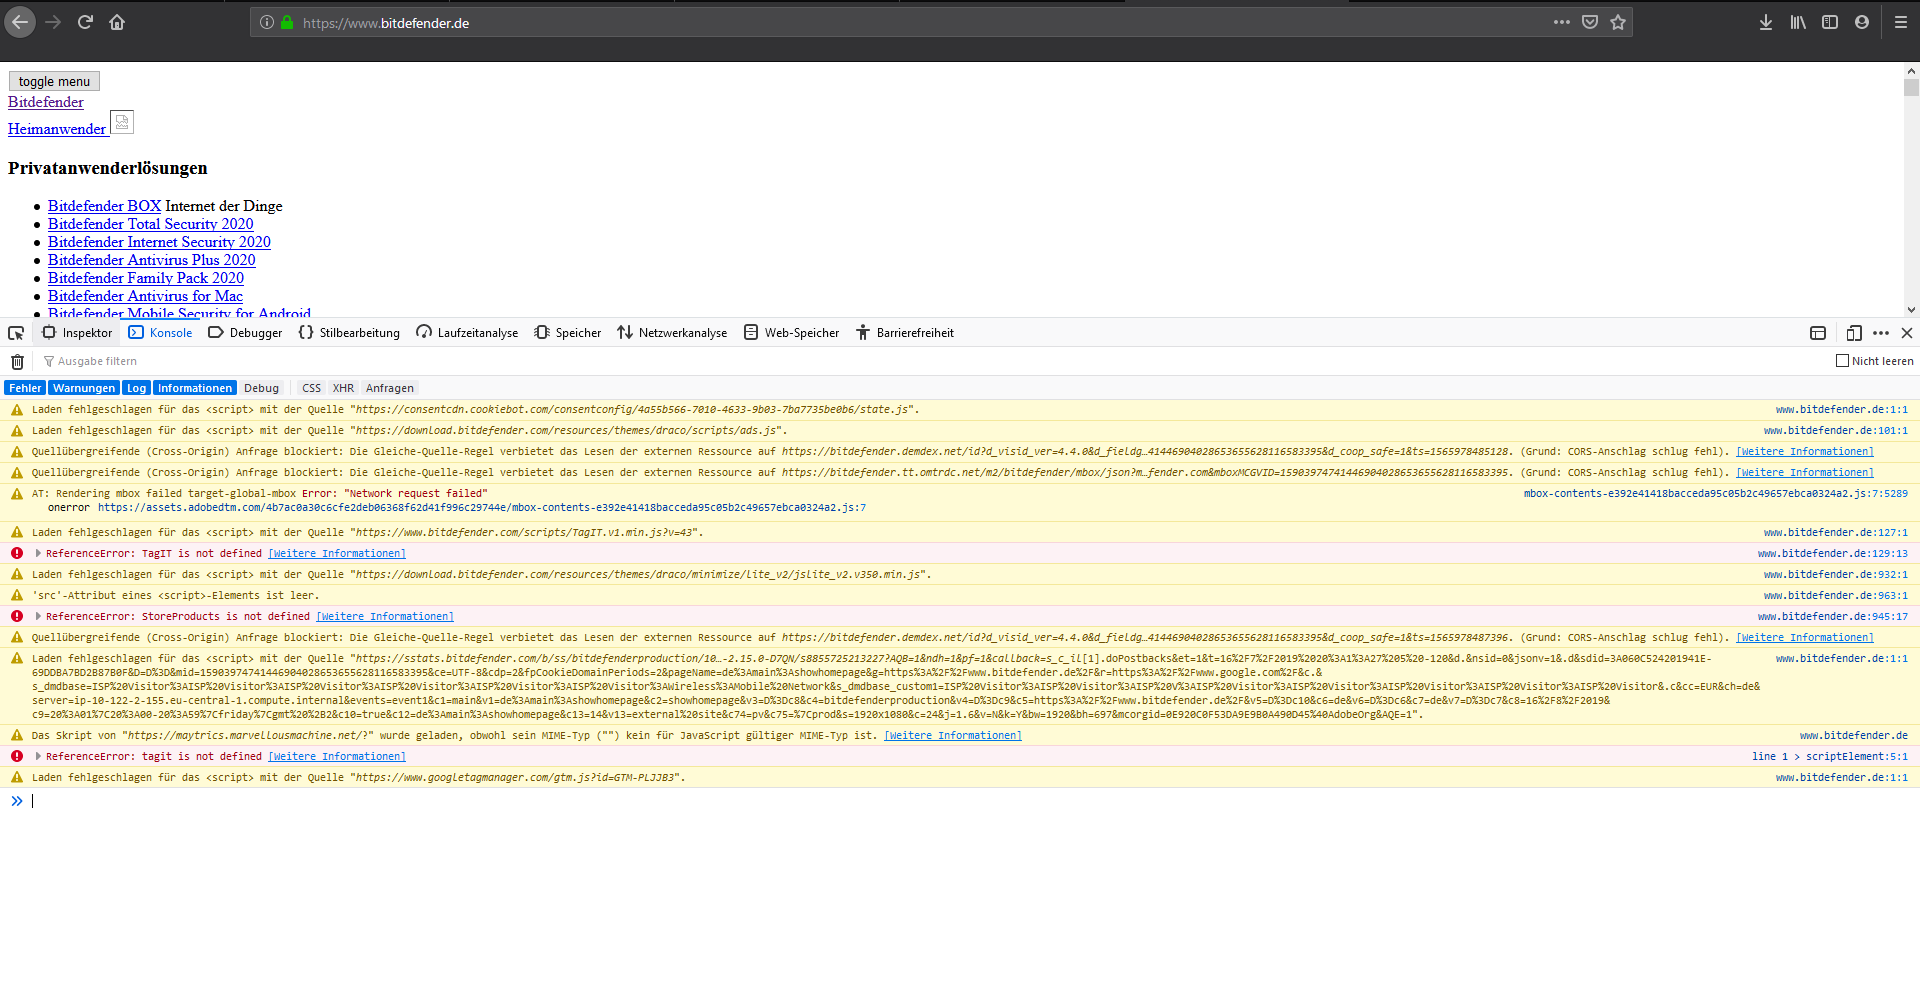Bookmark this page with the star
This screenshot has width=1920, height=1007.
[1618, 22]
